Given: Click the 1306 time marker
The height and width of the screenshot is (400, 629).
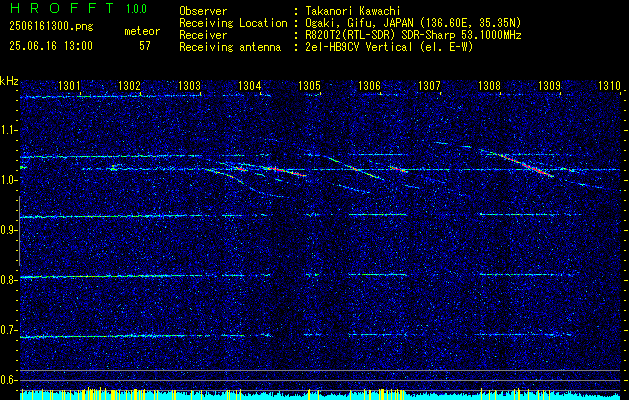Looking at the screenshot, I should (x=369, y=85).
